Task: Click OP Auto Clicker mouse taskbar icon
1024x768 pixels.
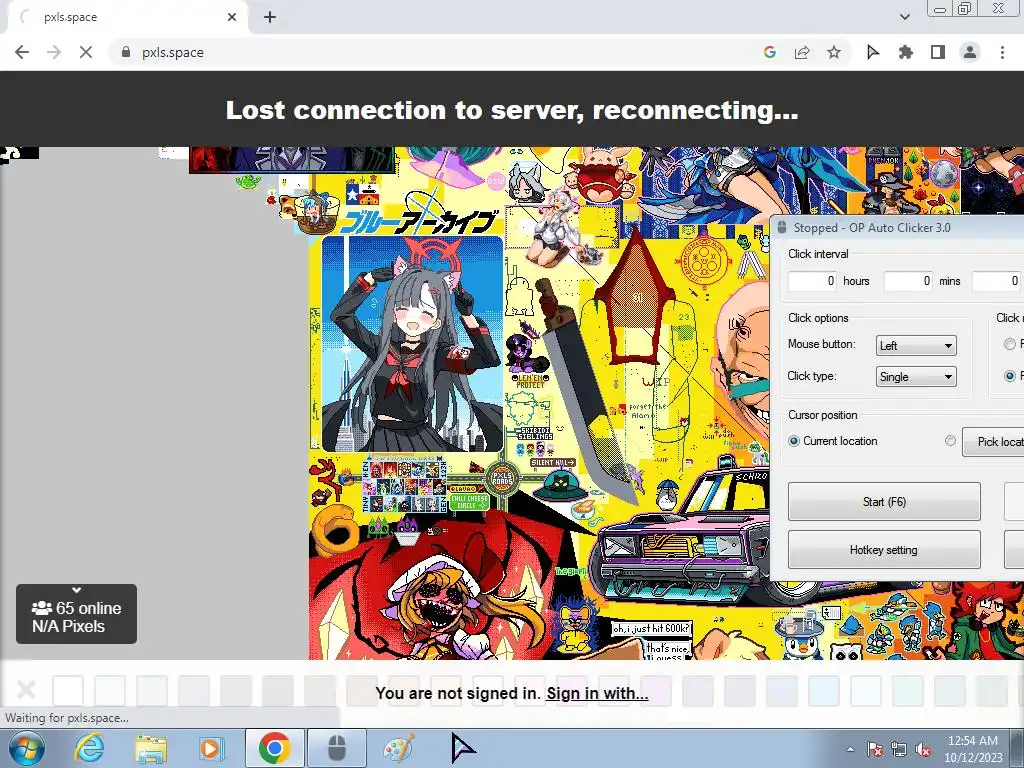Action: click(336, 748)
